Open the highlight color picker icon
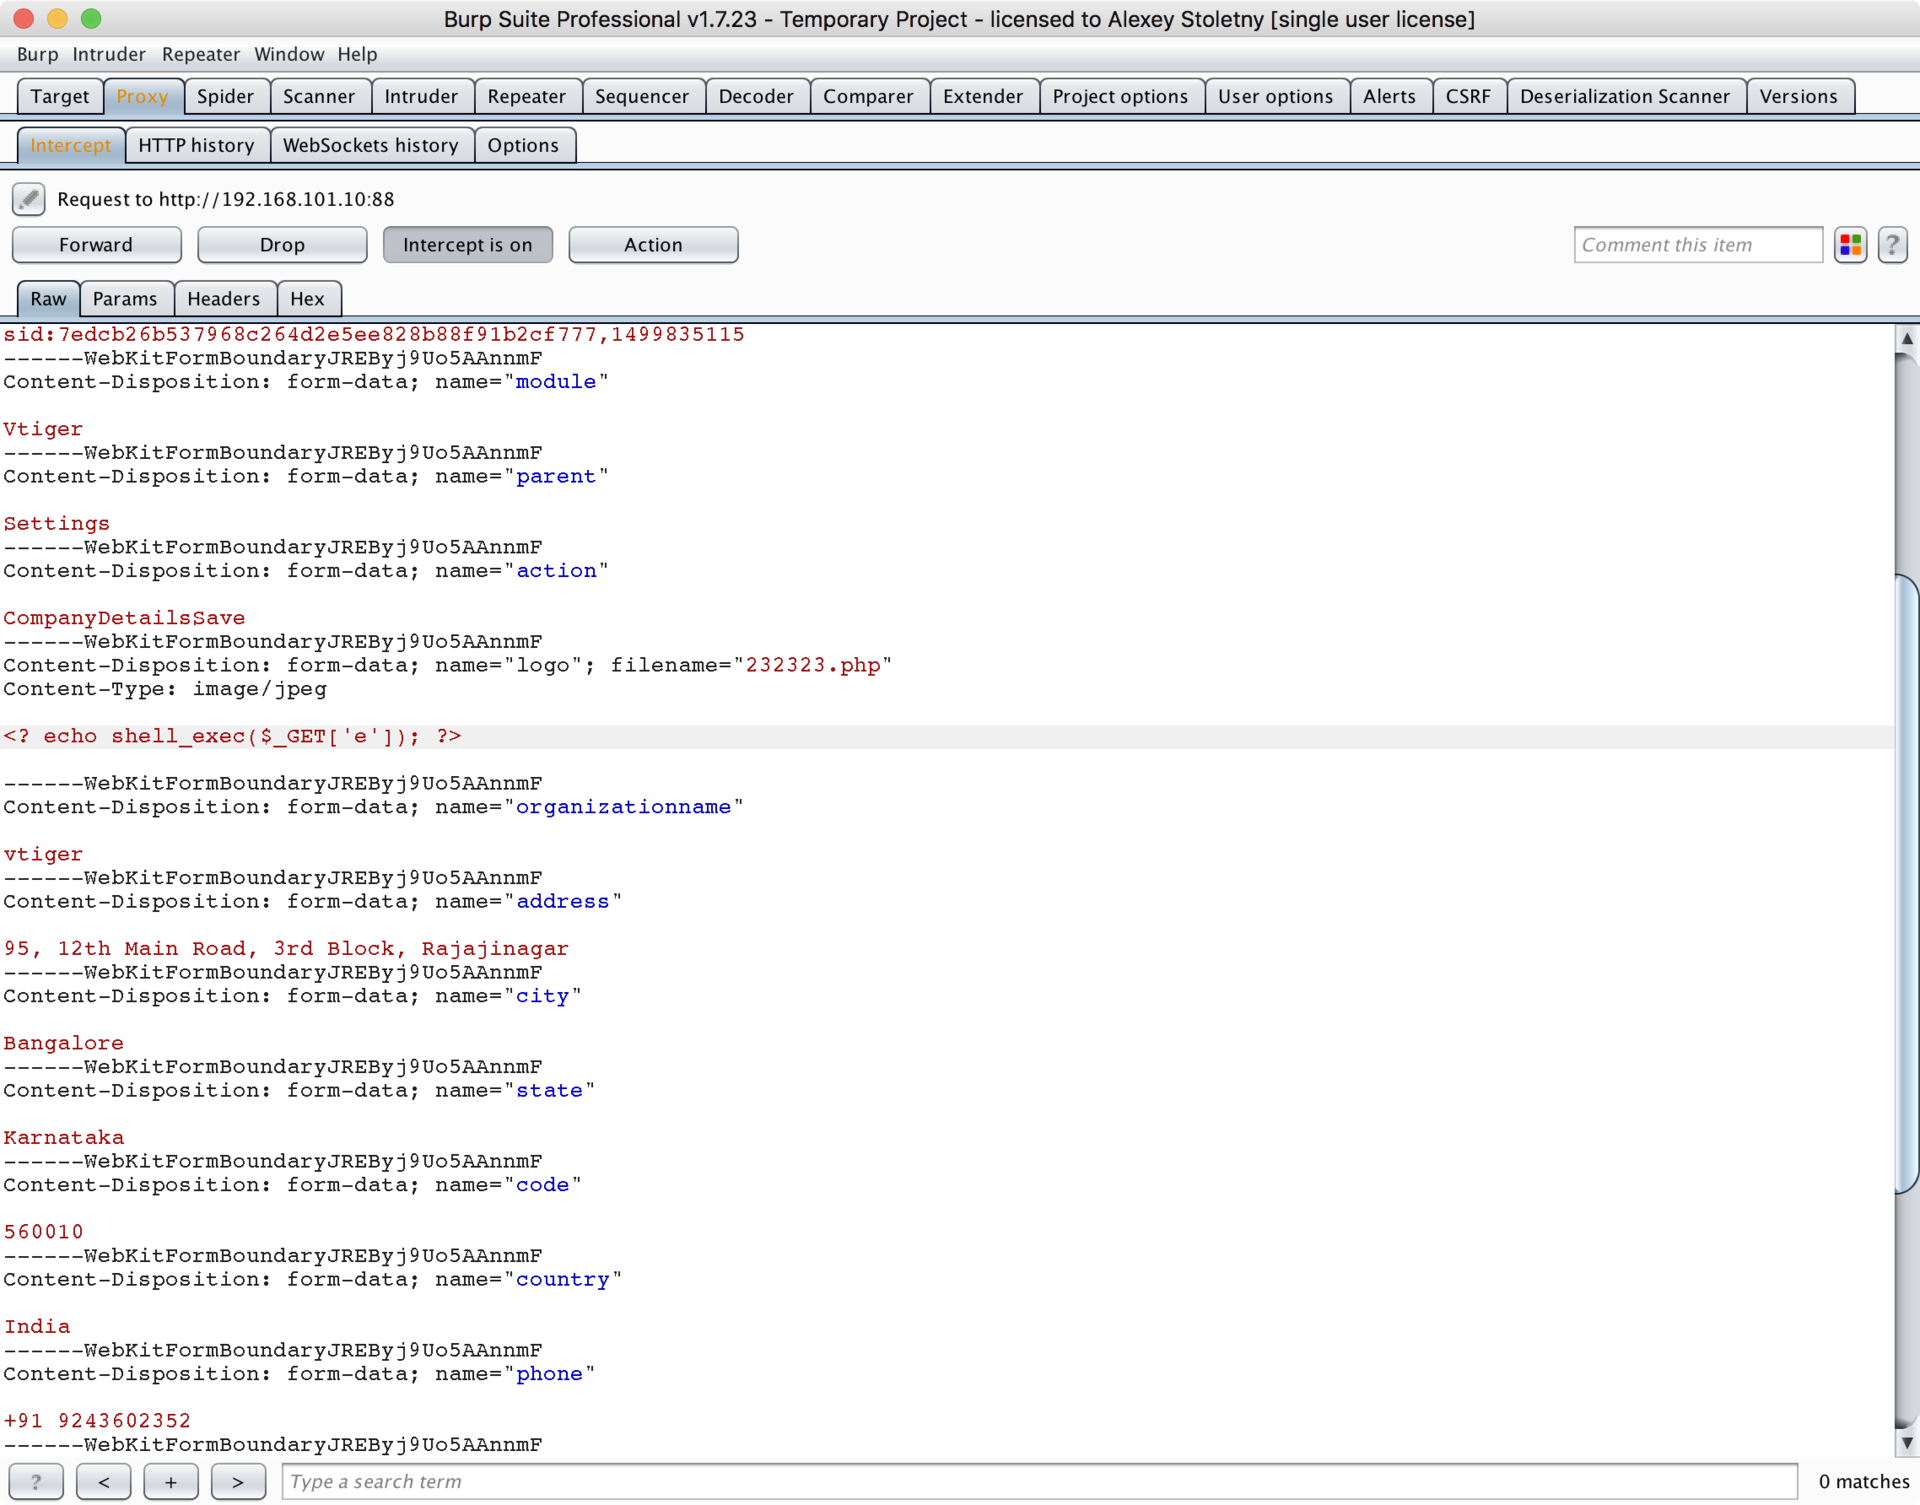 (1850, 245)
